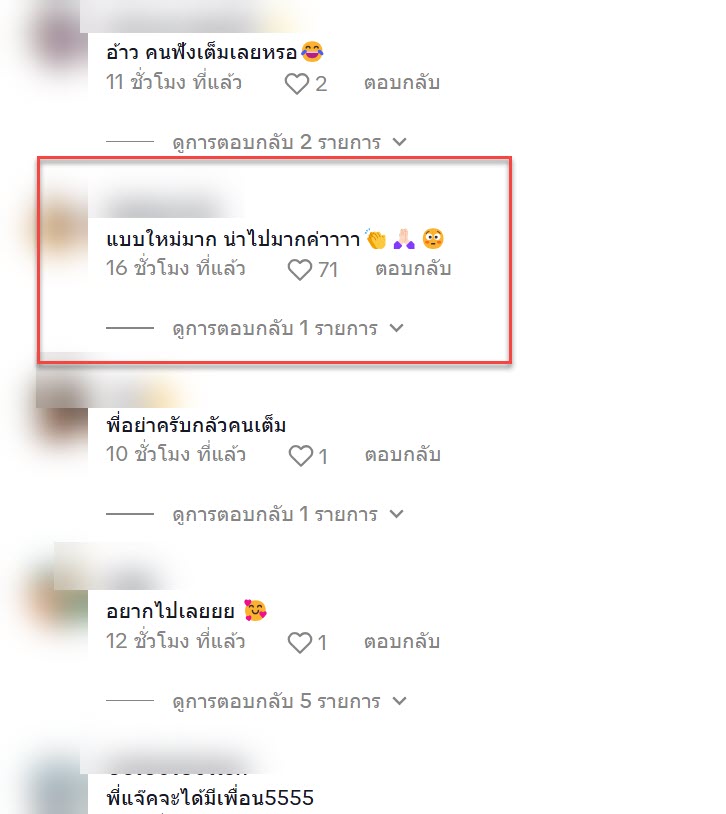Like the 'อ้าว คนฟังเต็มเลยหรอ' comment

297,84
